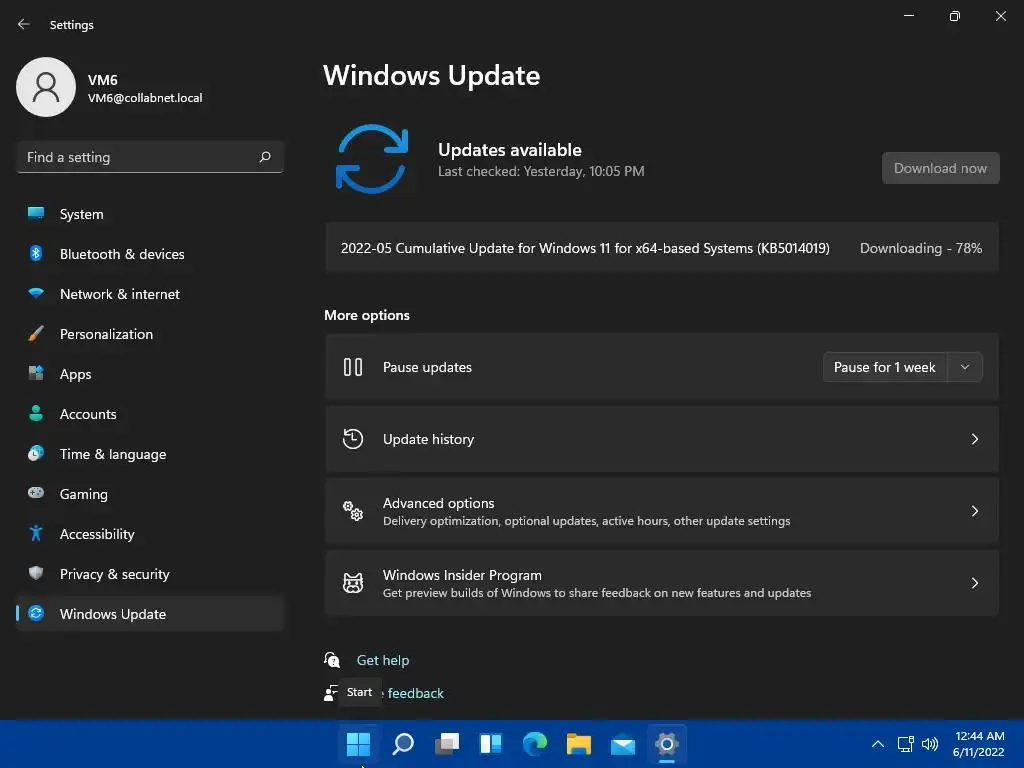
Task: Click the Bluetooth icon in sidebar
Action: coord(36,253)
